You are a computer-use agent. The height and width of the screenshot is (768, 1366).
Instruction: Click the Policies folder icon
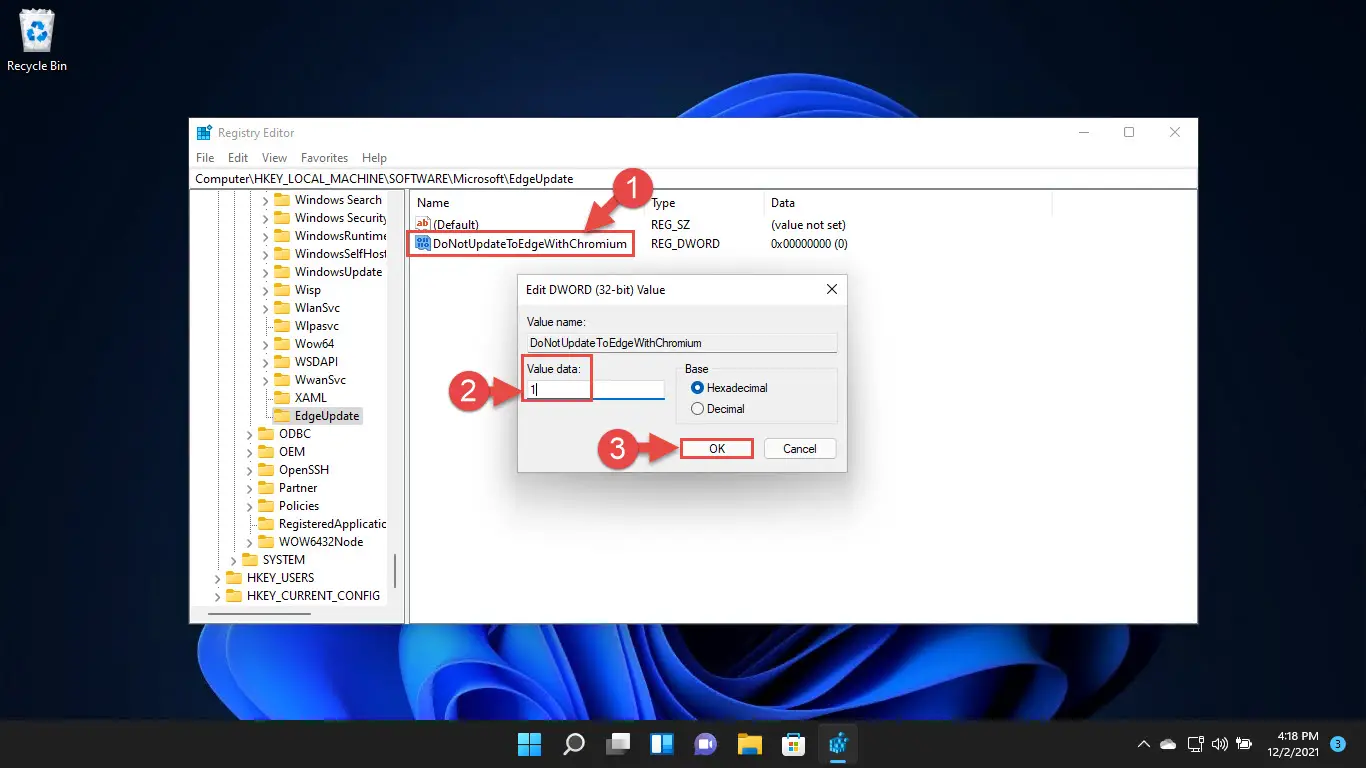click(x=266, y=506)
